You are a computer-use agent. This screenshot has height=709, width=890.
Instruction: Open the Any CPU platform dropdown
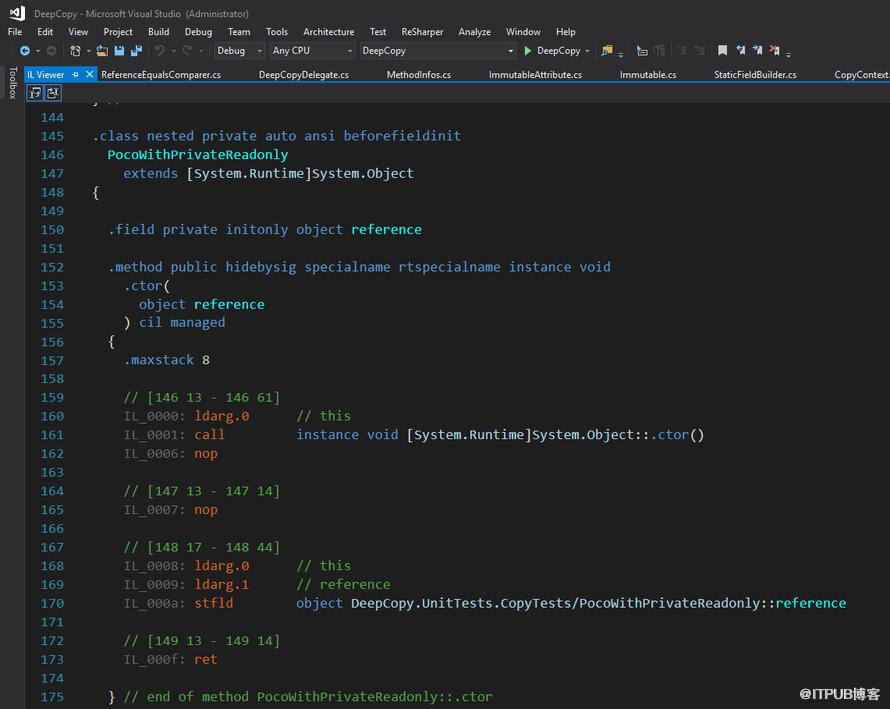312,51
